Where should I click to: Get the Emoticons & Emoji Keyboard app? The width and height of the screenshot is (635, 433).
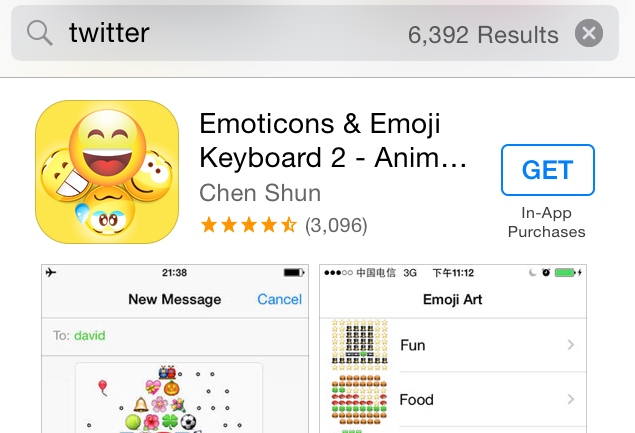pos(548,170)
